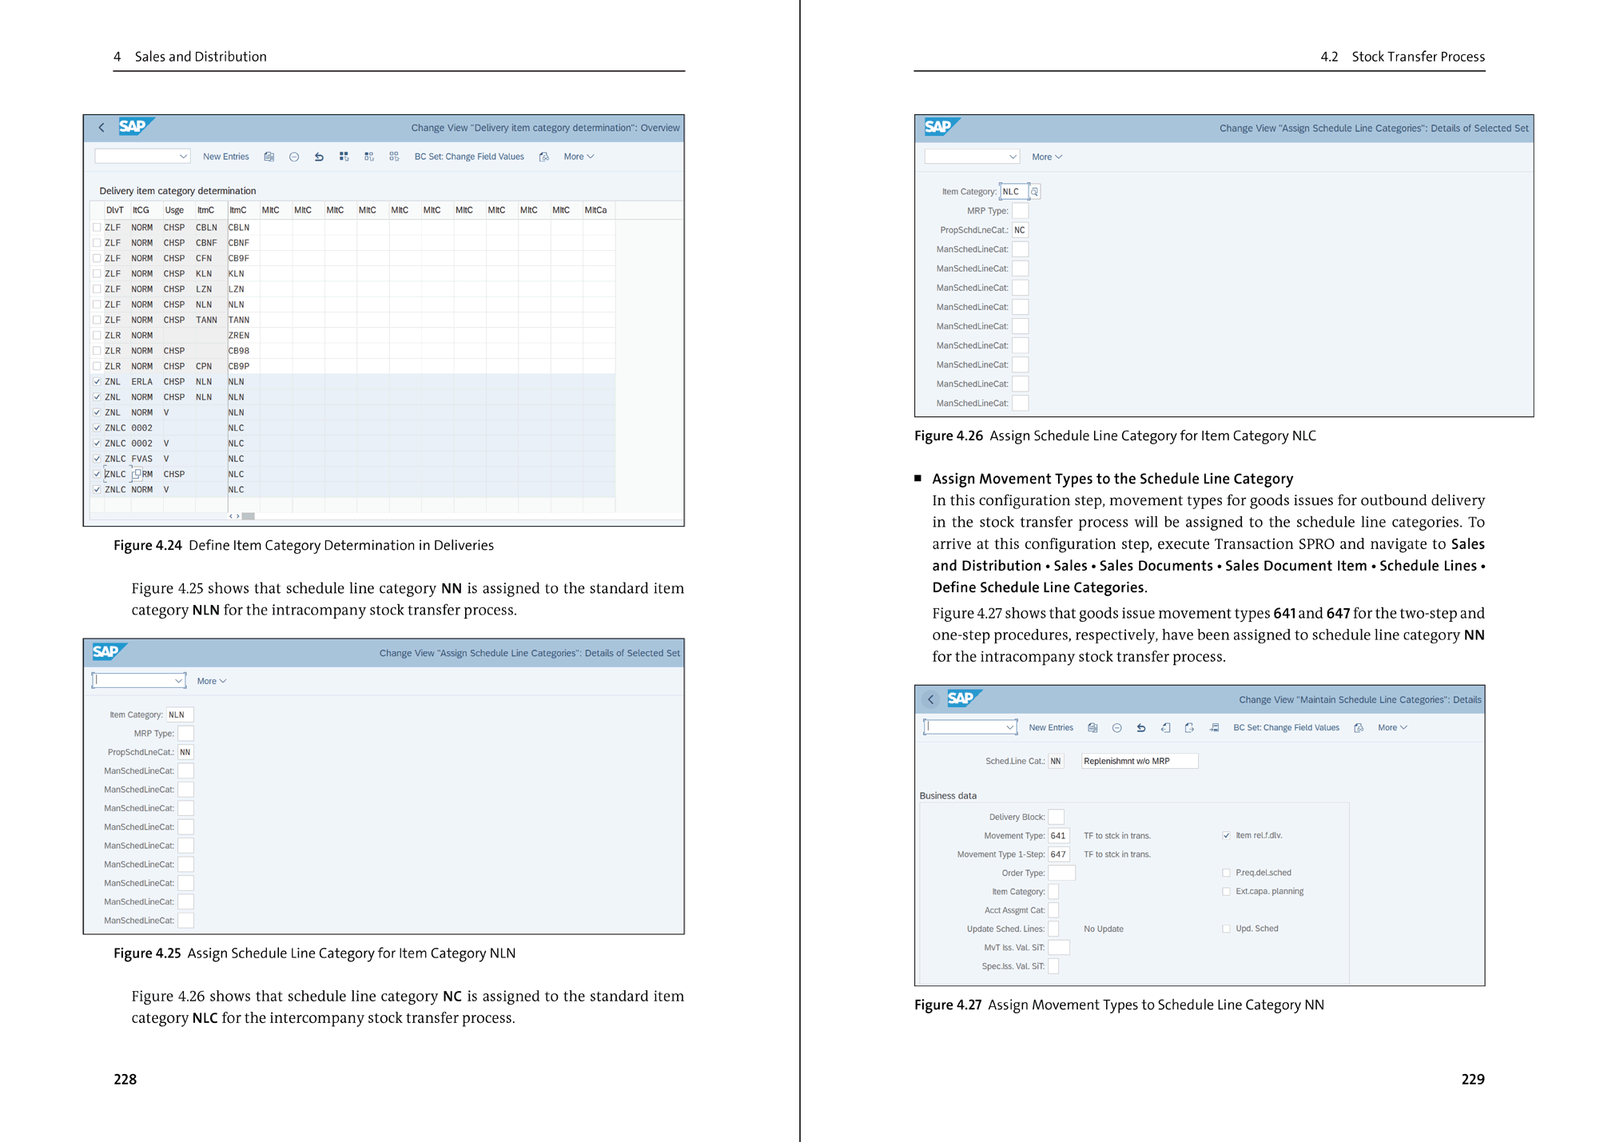Expand More menu in Figure 4.25 window

212,681
